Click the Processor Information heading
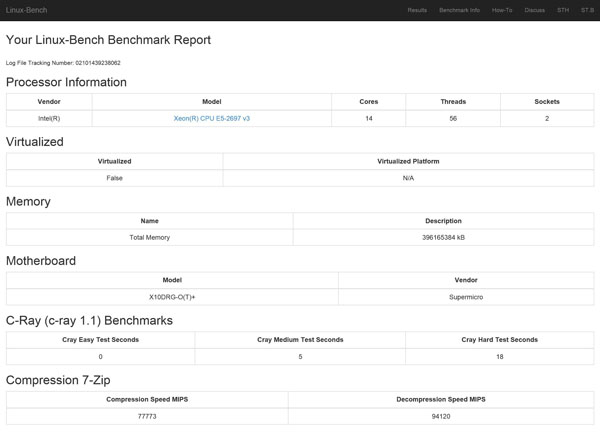Image resolution: width=600 pixels, height=434 pixels. pyautogui.click(x=66, y=82)
